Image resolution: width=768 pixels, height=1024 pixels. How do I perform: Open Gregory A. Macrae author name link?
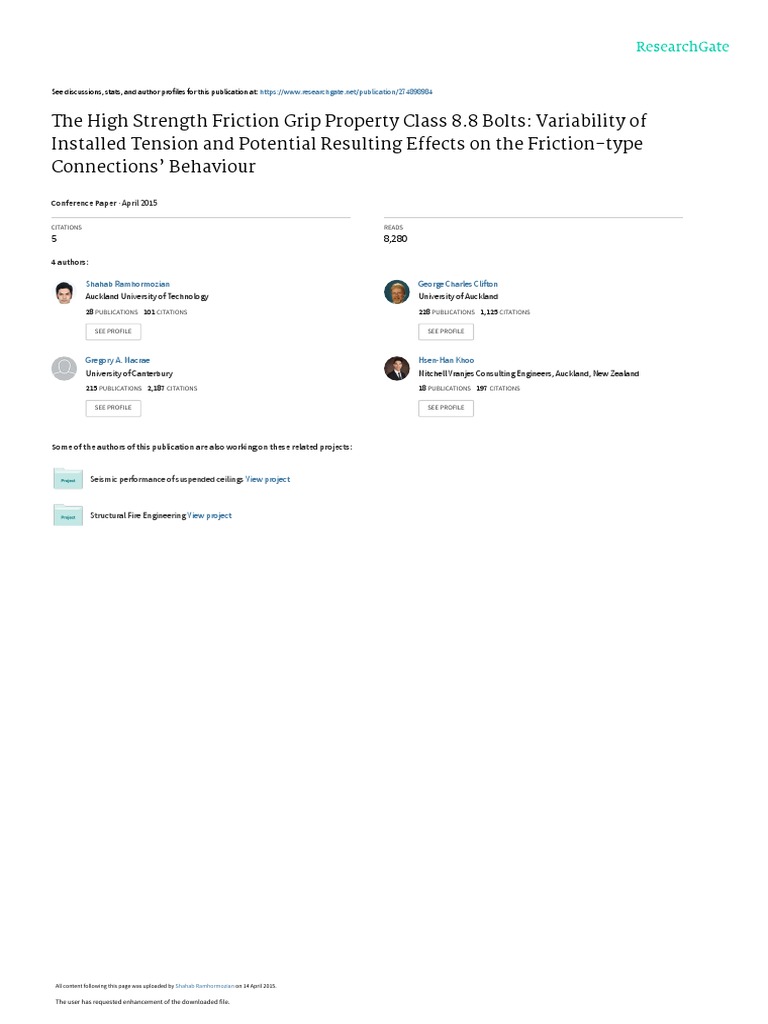coord(118,360)
